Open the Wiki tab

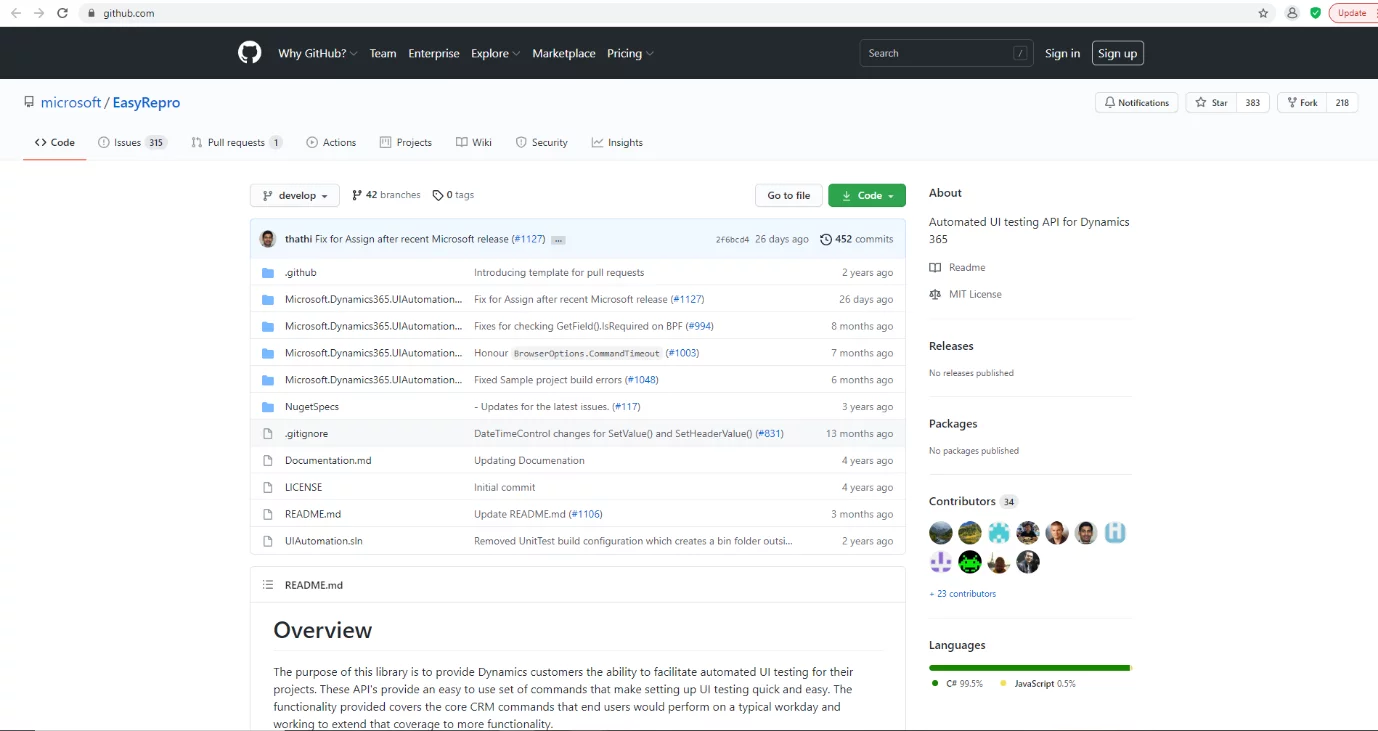[474, 143]
